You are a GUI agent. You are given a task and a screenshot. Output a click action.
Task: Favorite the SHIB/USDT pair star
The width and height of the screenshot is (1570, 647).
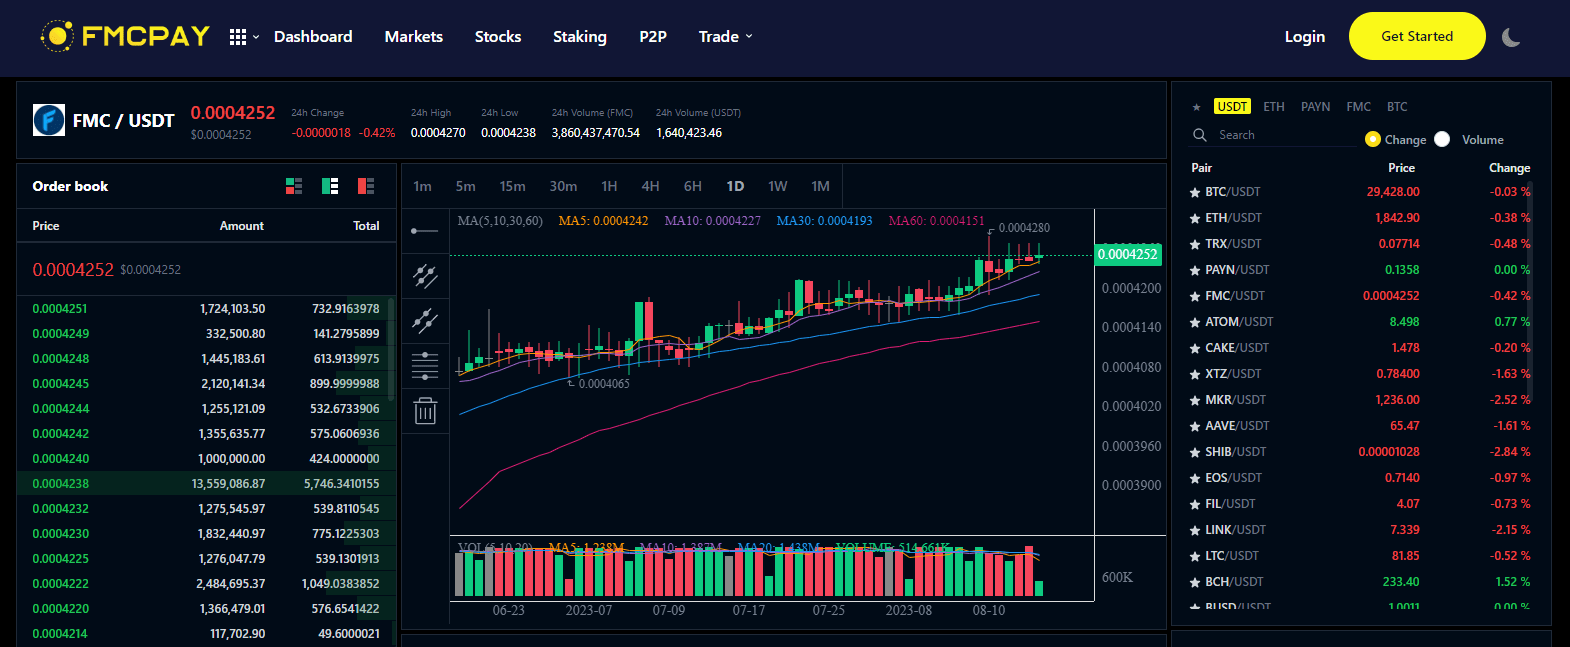click(1195, 452)
